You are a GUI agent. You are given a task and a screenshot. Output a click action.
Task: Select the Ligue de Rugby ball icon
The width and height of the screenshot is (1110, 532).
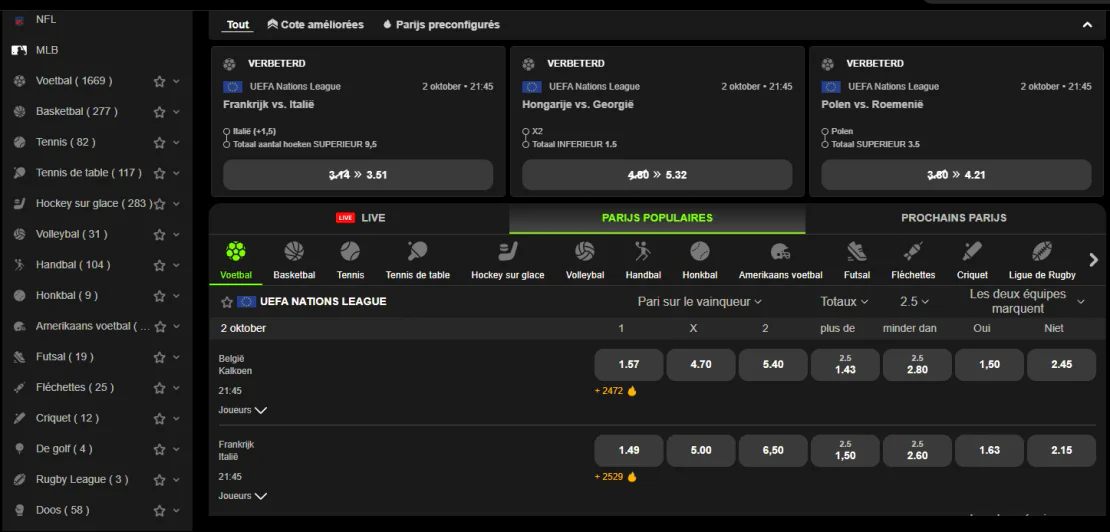point(1042,251)
